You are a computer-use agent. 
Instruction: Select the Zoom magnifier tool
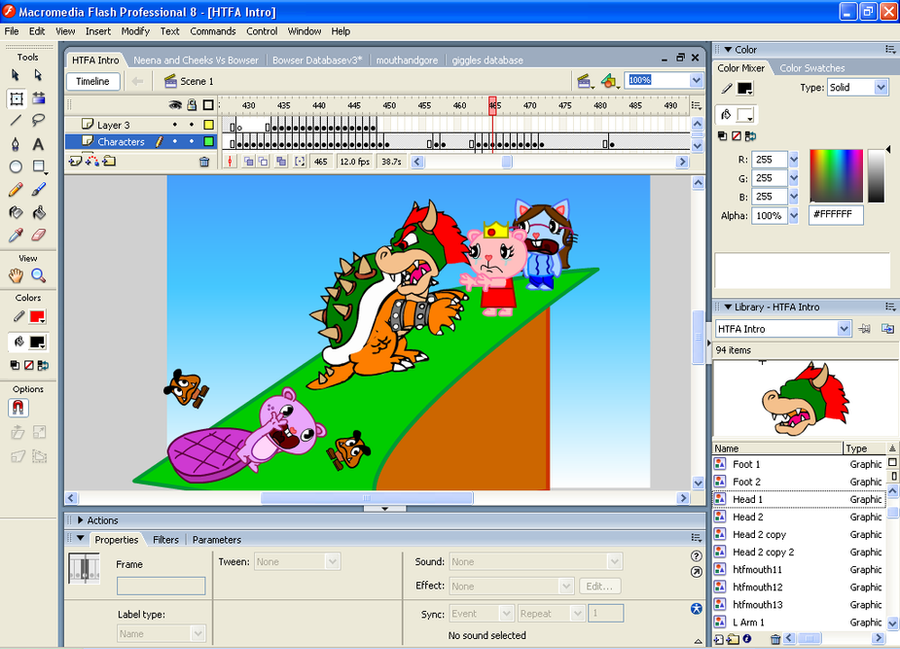click(x=38, y=276)
